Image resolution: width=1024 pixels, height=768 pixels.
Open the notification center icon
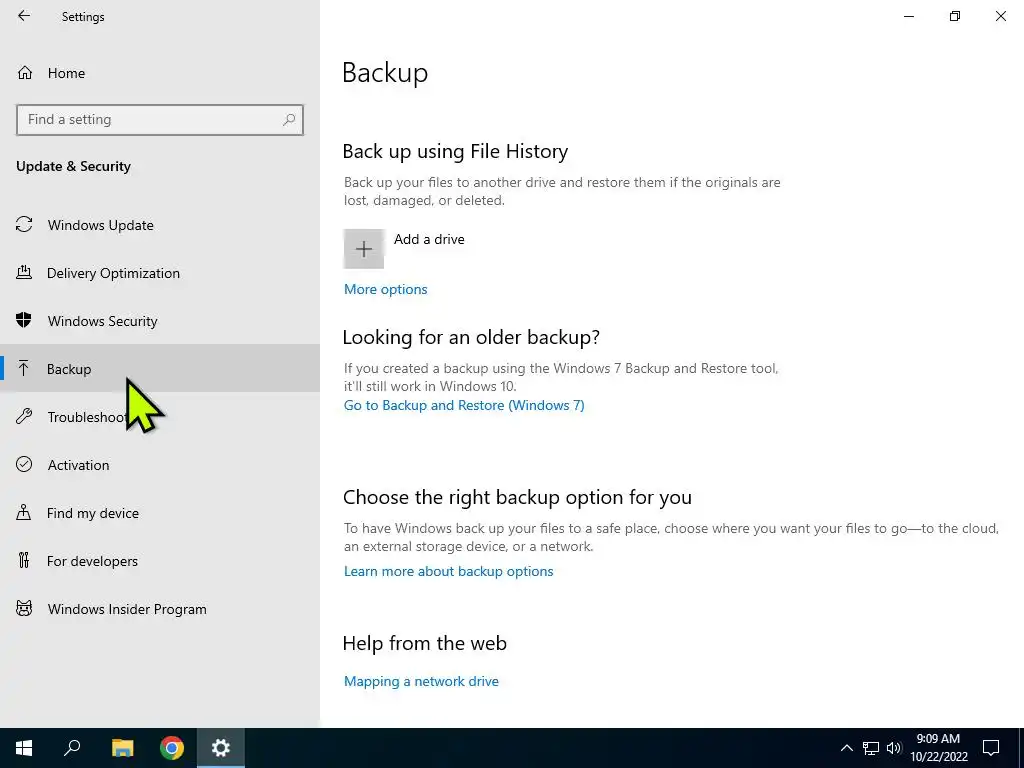tap(991, 748)
